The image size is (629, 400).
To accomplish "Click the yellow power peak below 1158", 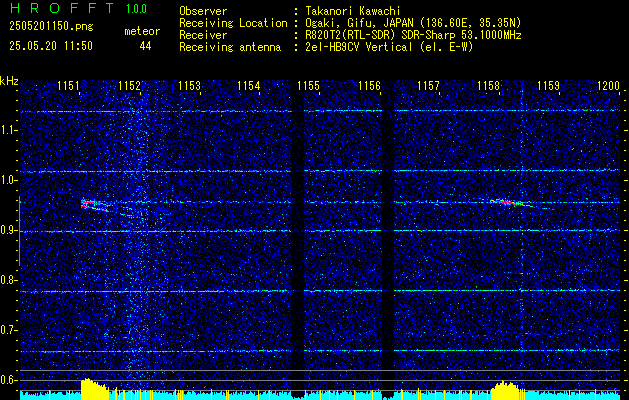I will tap(505, 391).
